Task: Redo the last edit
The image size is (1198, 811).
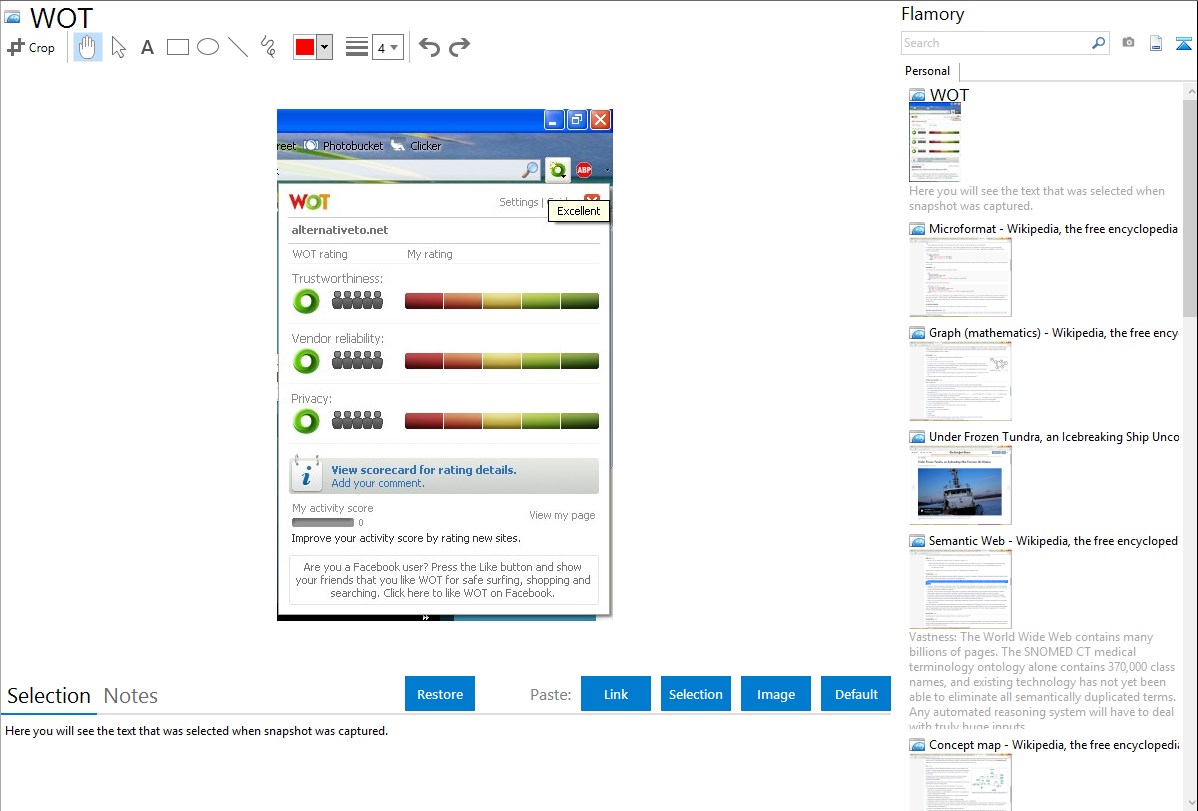Action: tap(459, 47)
